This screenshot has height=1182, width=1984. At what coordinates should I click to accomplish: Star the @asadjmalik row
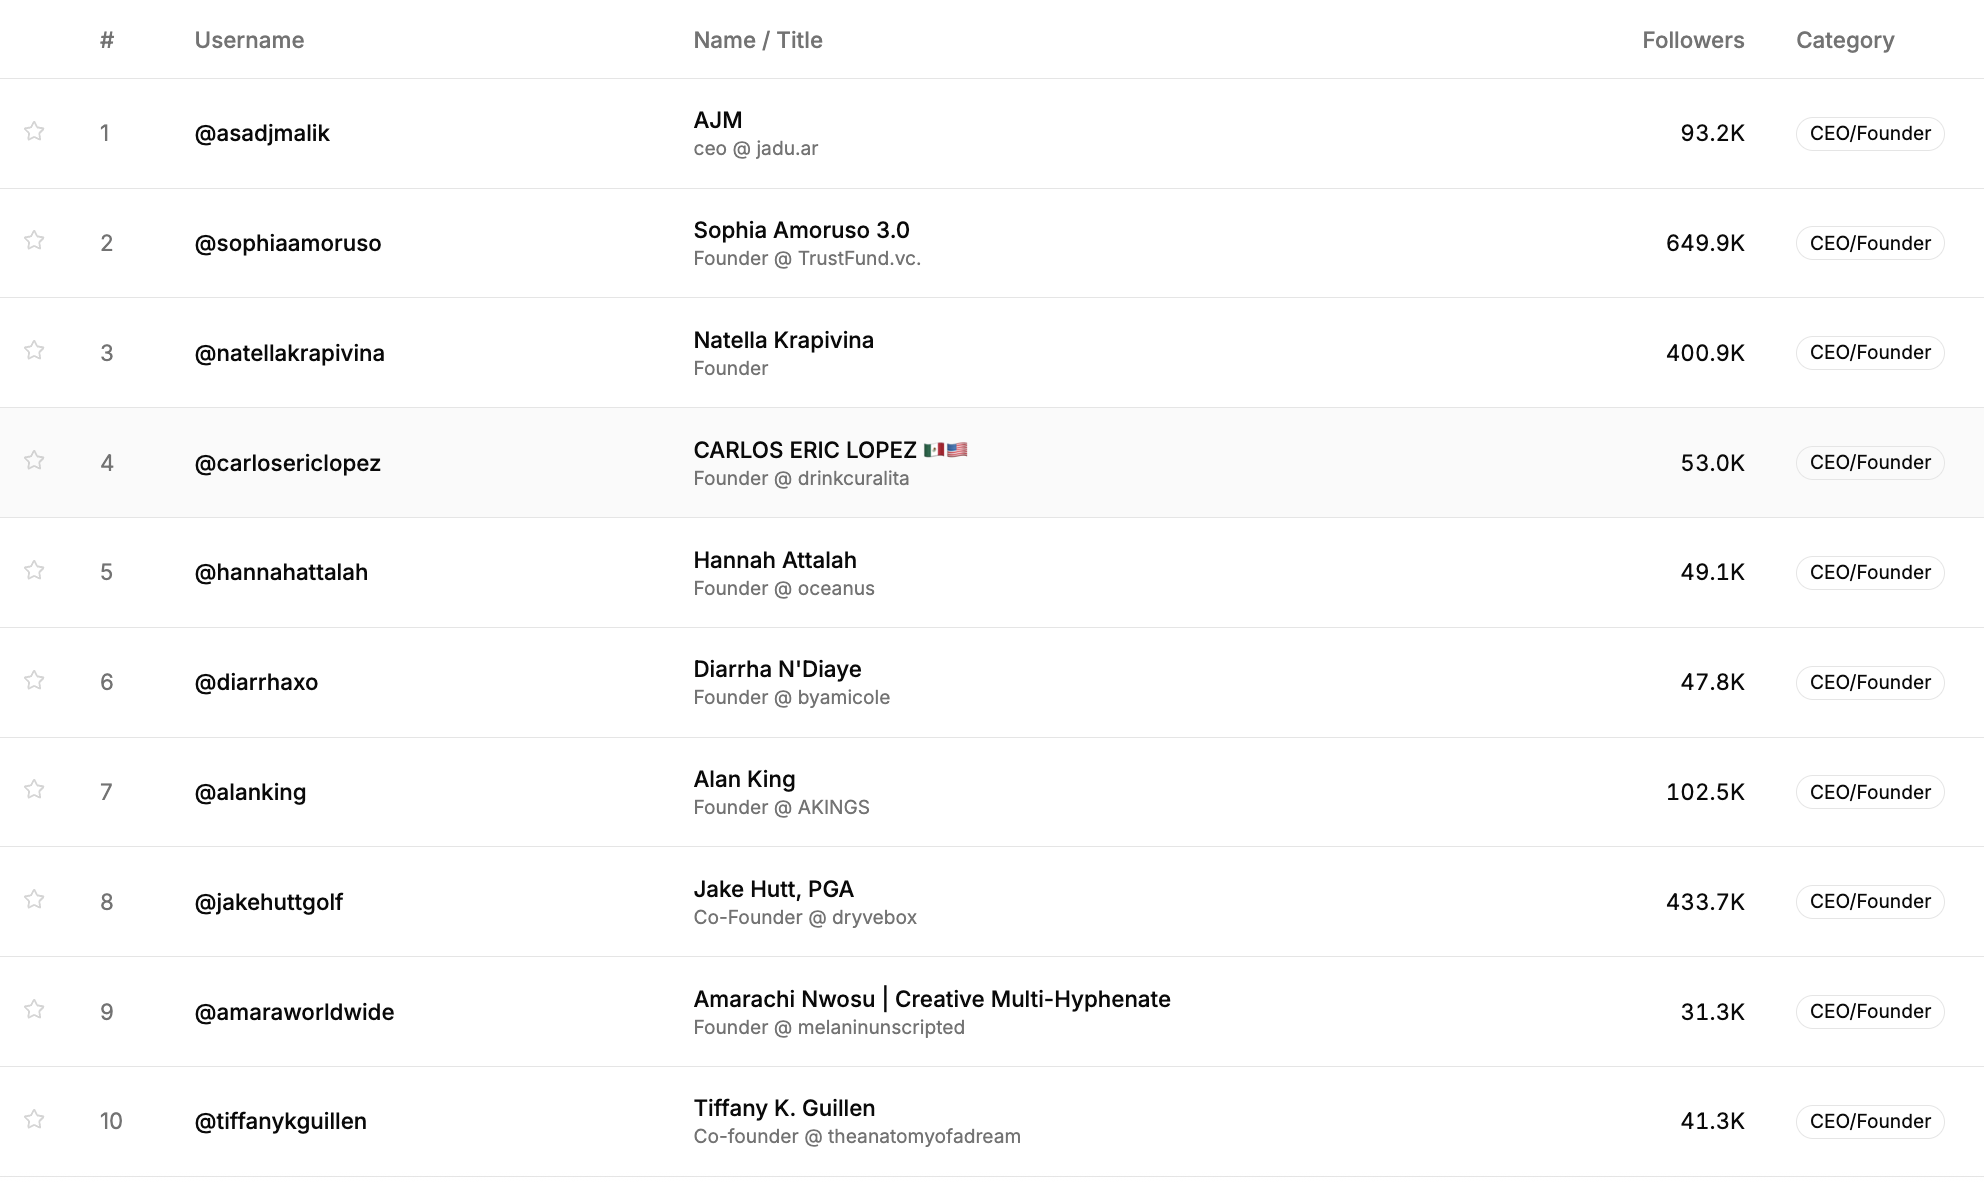coord(34,131)
